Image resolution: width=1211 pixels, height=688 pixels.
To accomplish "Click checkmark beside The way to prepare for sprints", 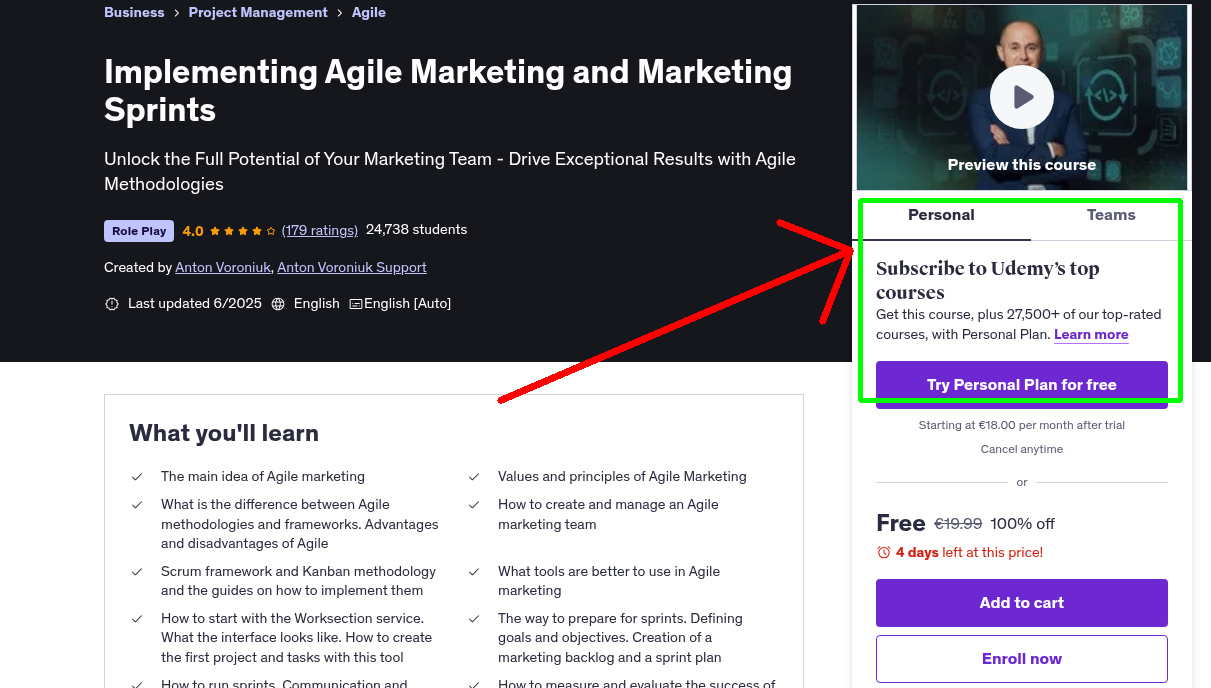I will coord(474,619).
